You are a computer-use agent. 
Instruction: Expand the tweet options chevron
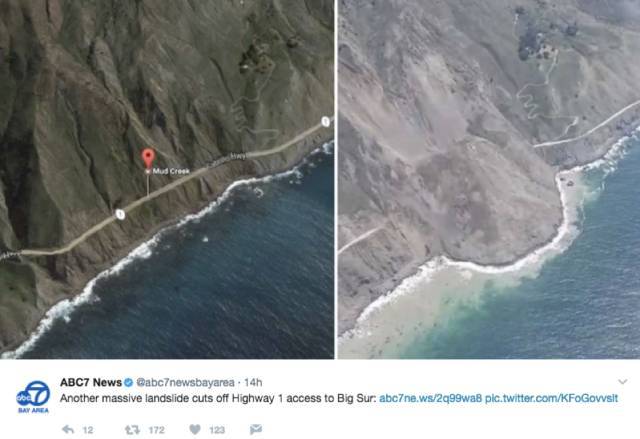pos(622,382)
